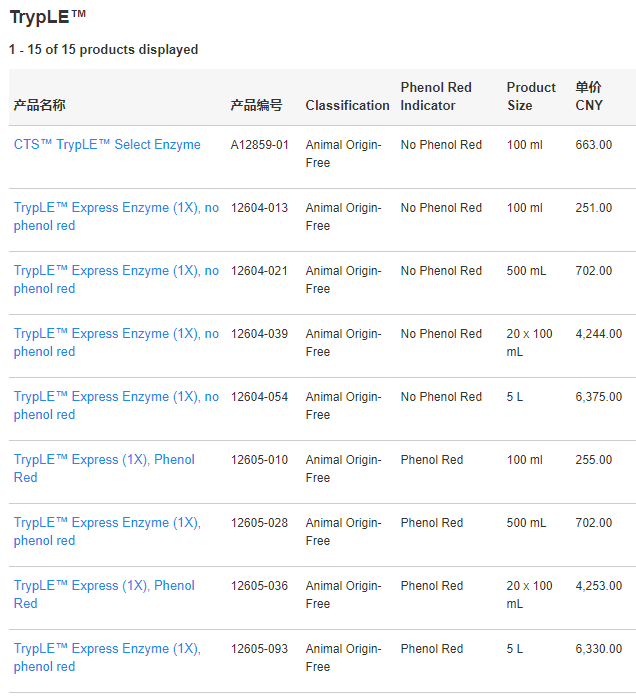Image resolution: width=636 pixels, height=697 pixels.
Task: Open TrypLE Express Enzyme link for 12605-093
Action: point(107,657)
